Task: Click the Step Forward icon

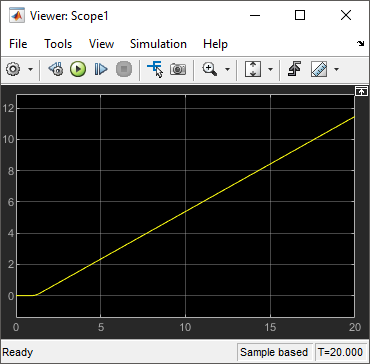Action: [101, 69]
